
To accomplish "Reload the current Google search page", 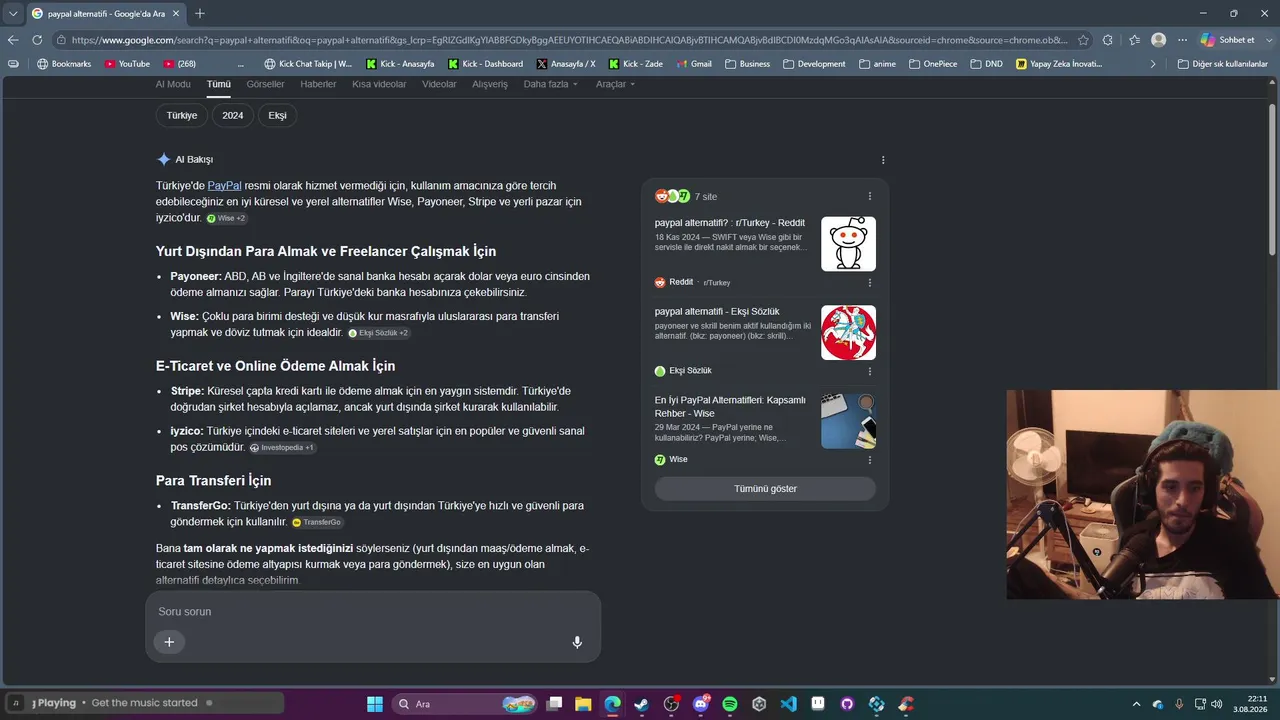I will coord(37,40).
